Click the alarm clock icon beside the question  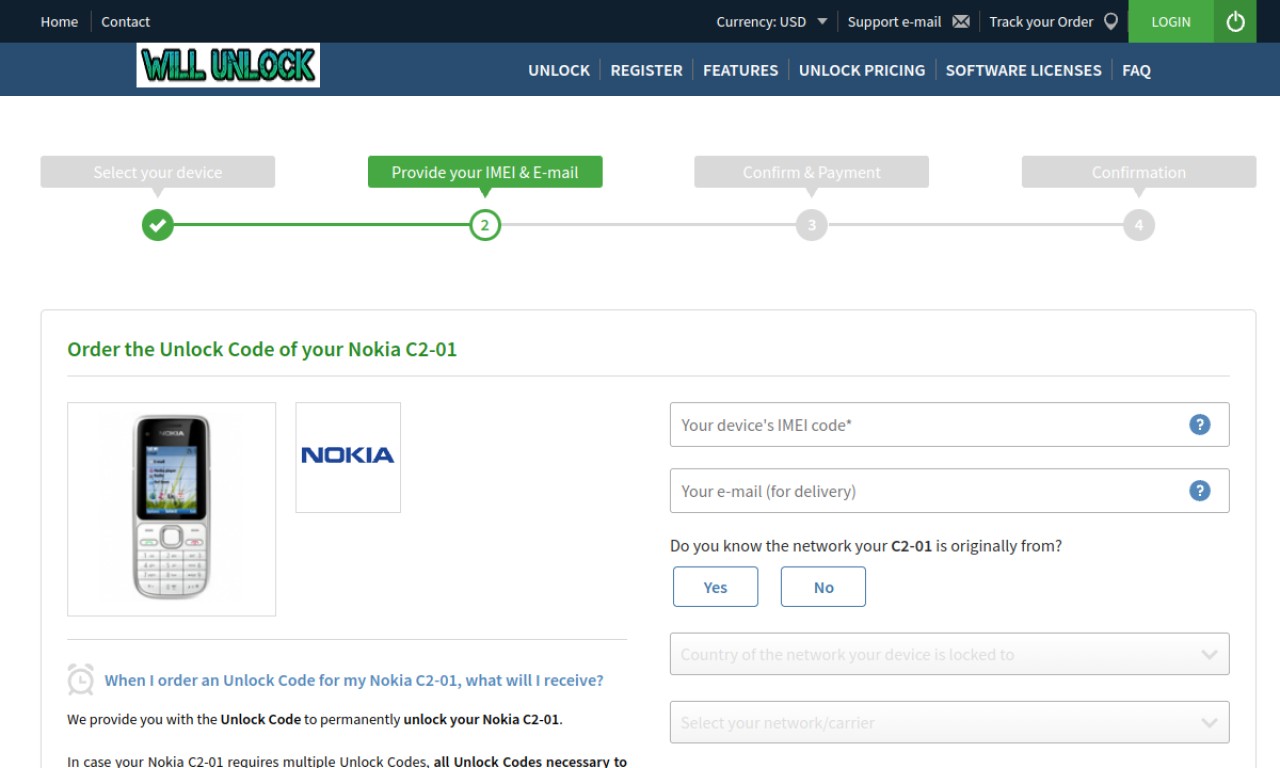tap(81, 679)
